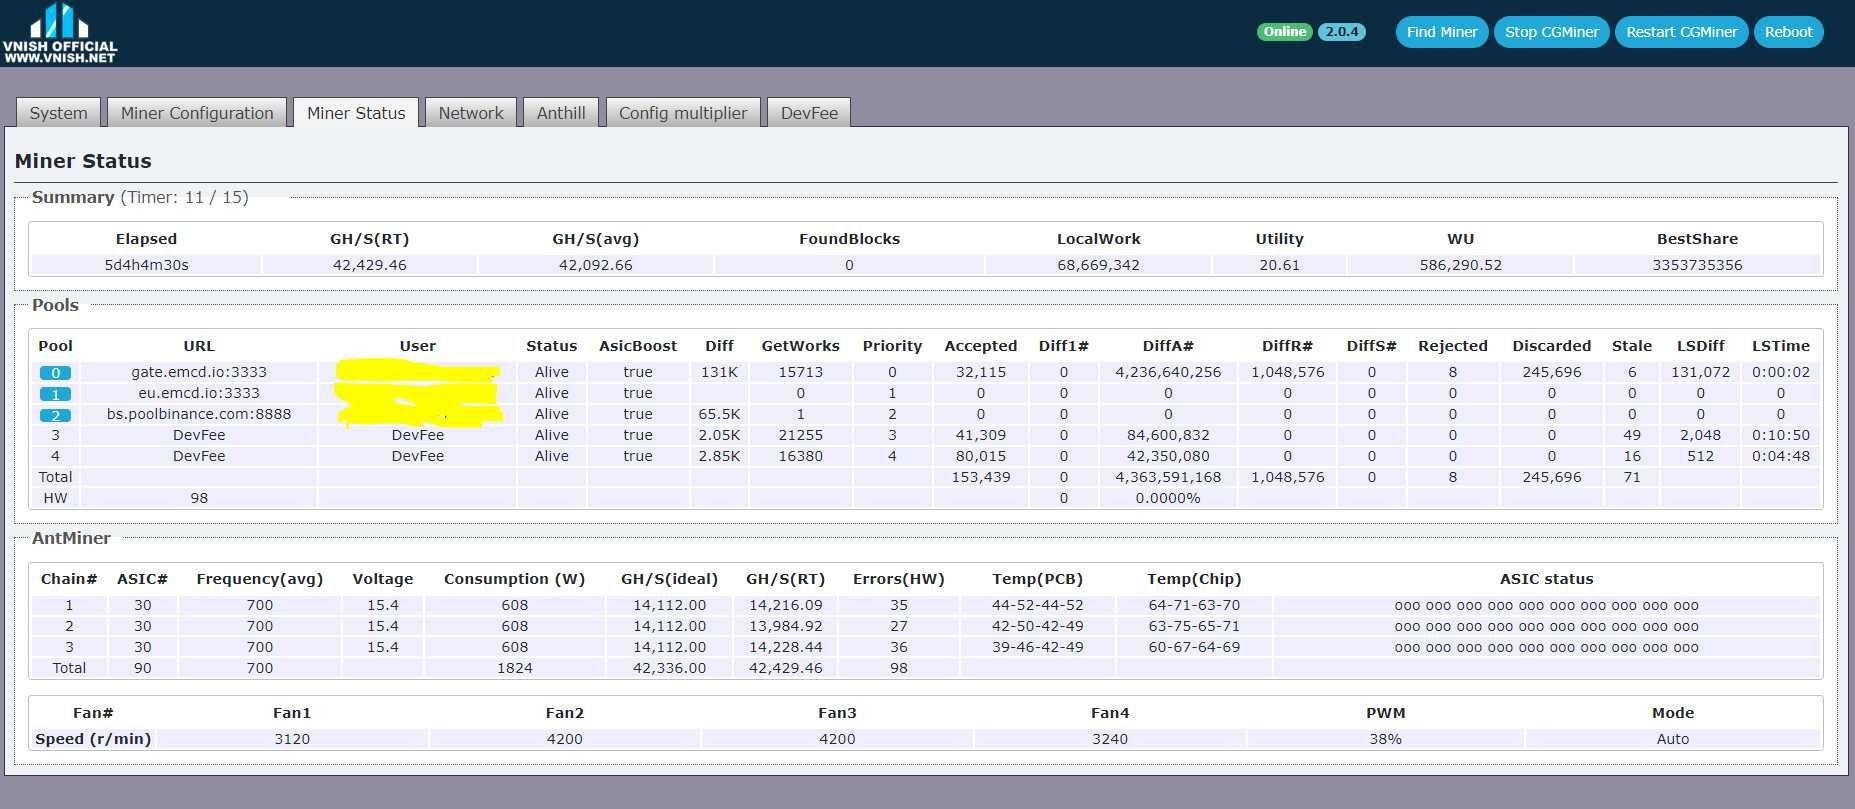Reboot the miner
This screenshot has width=1855, height=809.
tap(1788, 32)
